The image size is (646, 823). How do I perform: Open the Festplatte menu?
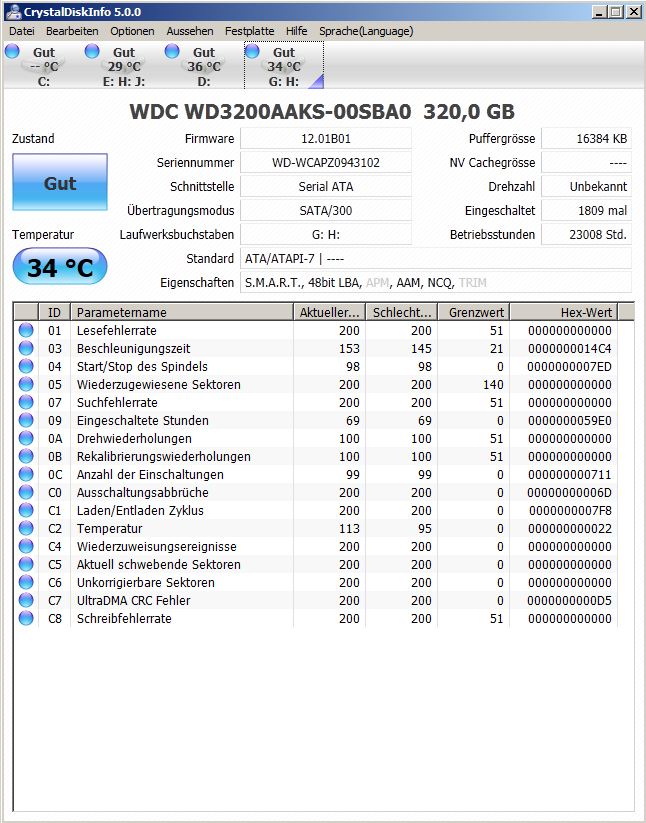(249, 31)
